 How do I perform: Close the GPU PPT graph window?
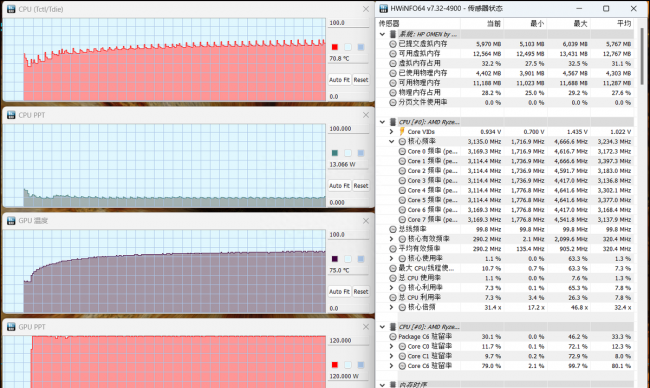(366, 327)
